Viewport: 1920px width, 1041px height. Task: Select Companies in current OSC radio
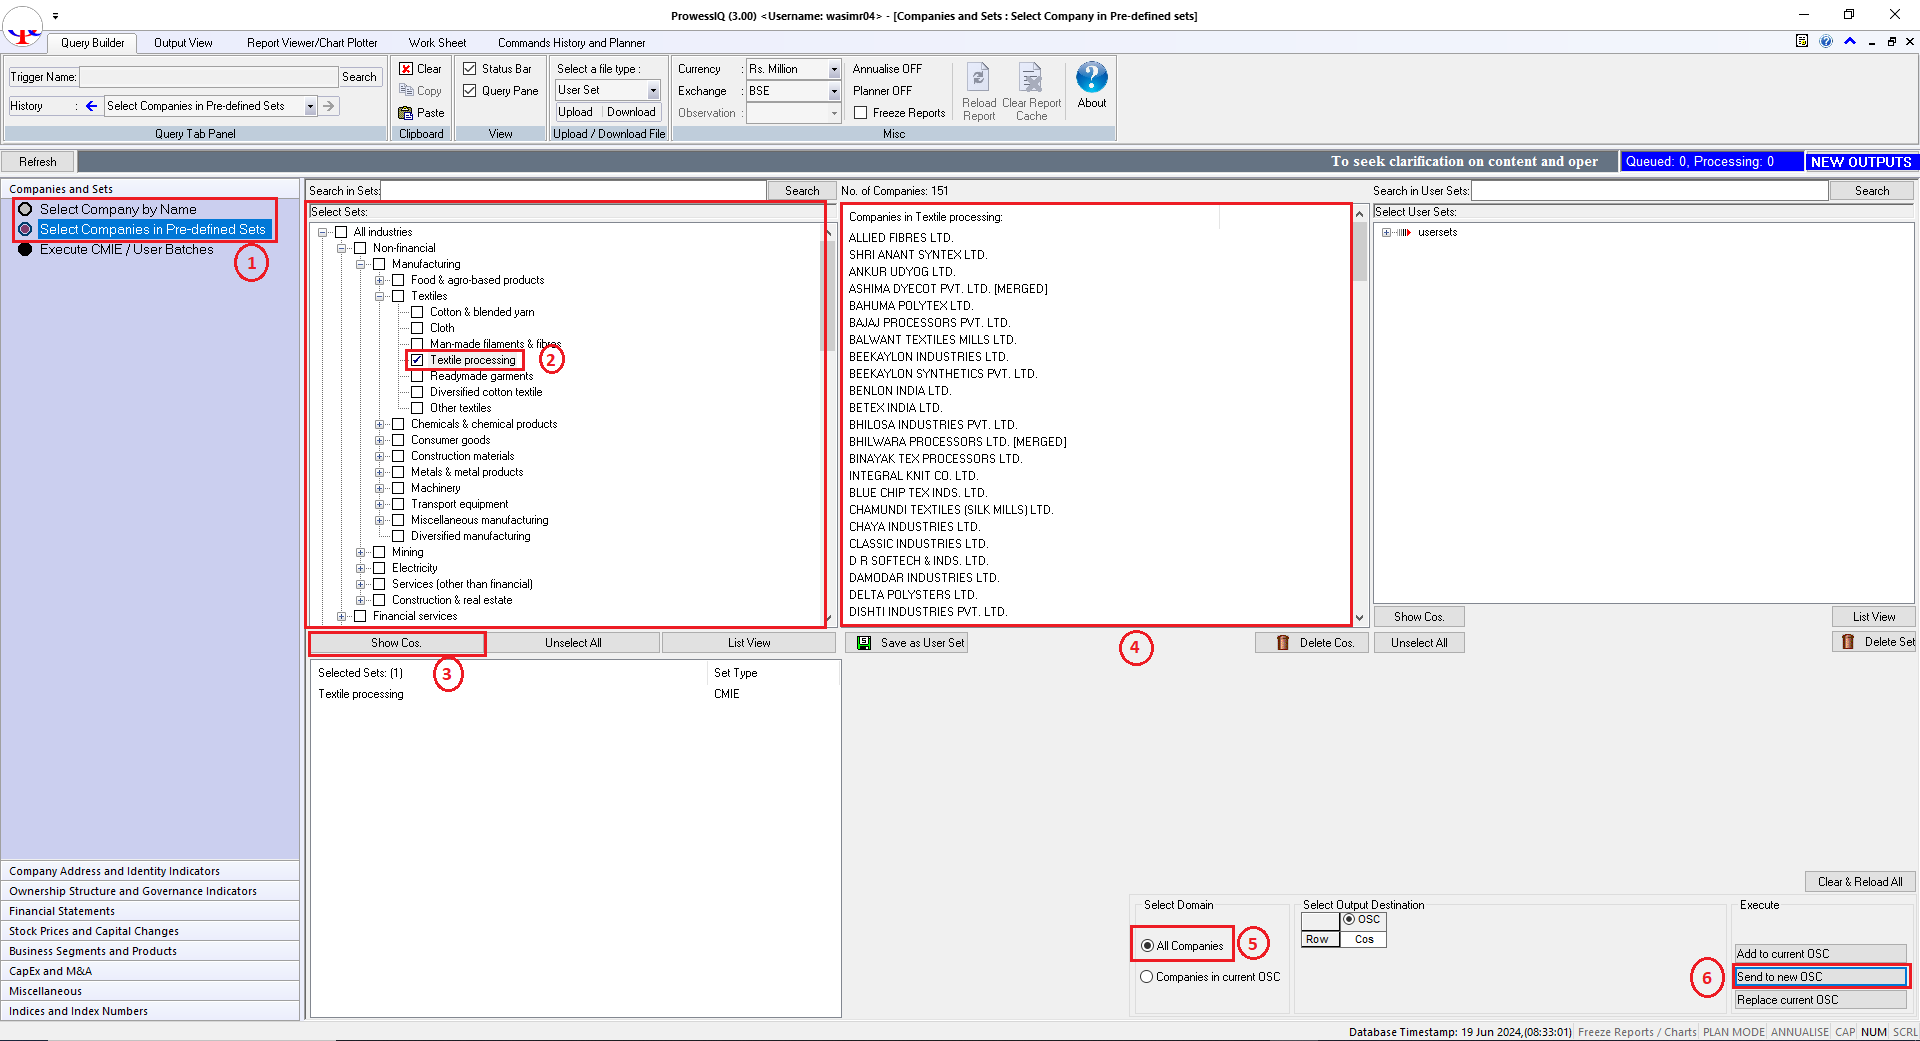click(1147, 977)
